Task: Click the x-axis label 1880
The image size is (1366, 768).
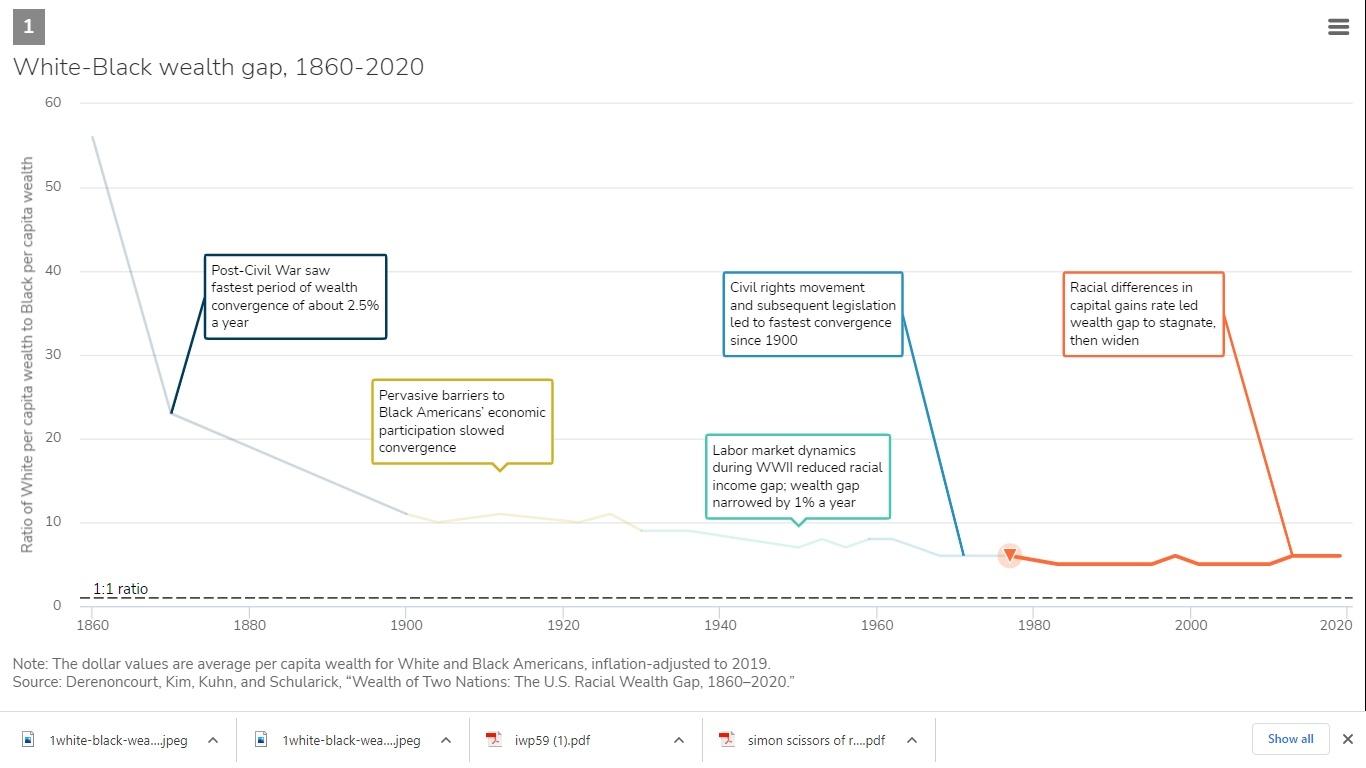Action: coord(249,626)
